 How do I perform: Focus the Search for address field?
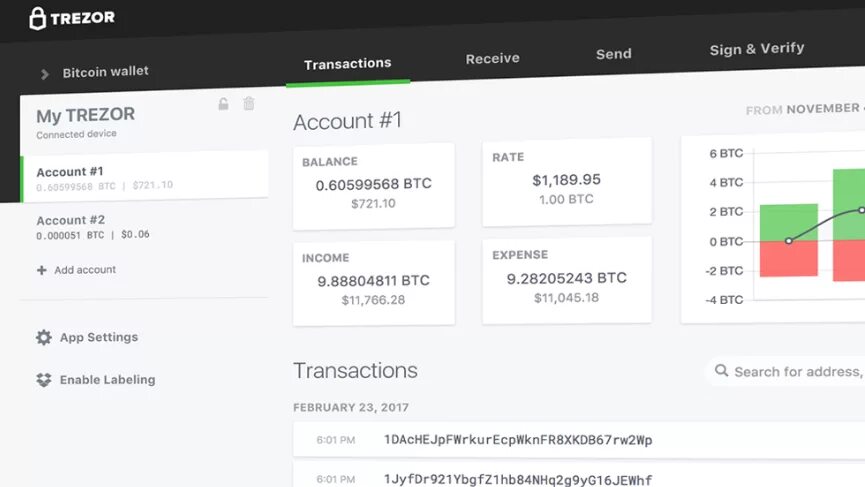coord(788,371)
